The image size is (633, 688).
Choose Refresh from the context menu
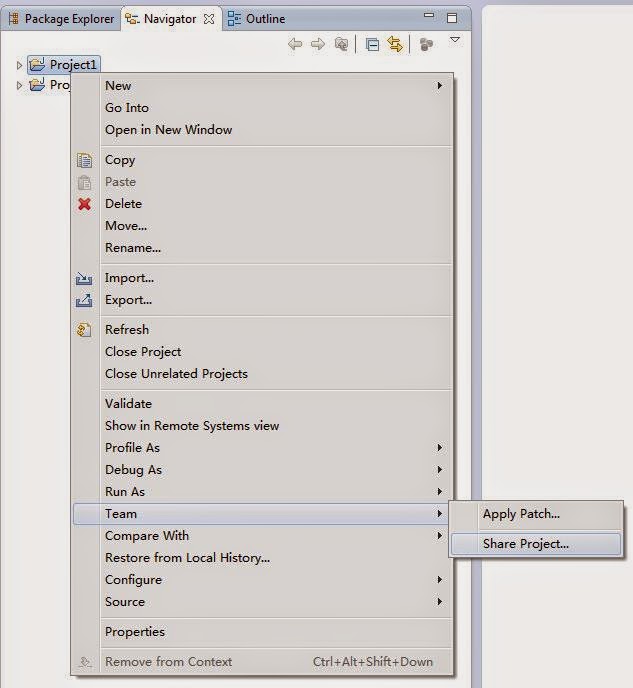[x=262, y=330]
